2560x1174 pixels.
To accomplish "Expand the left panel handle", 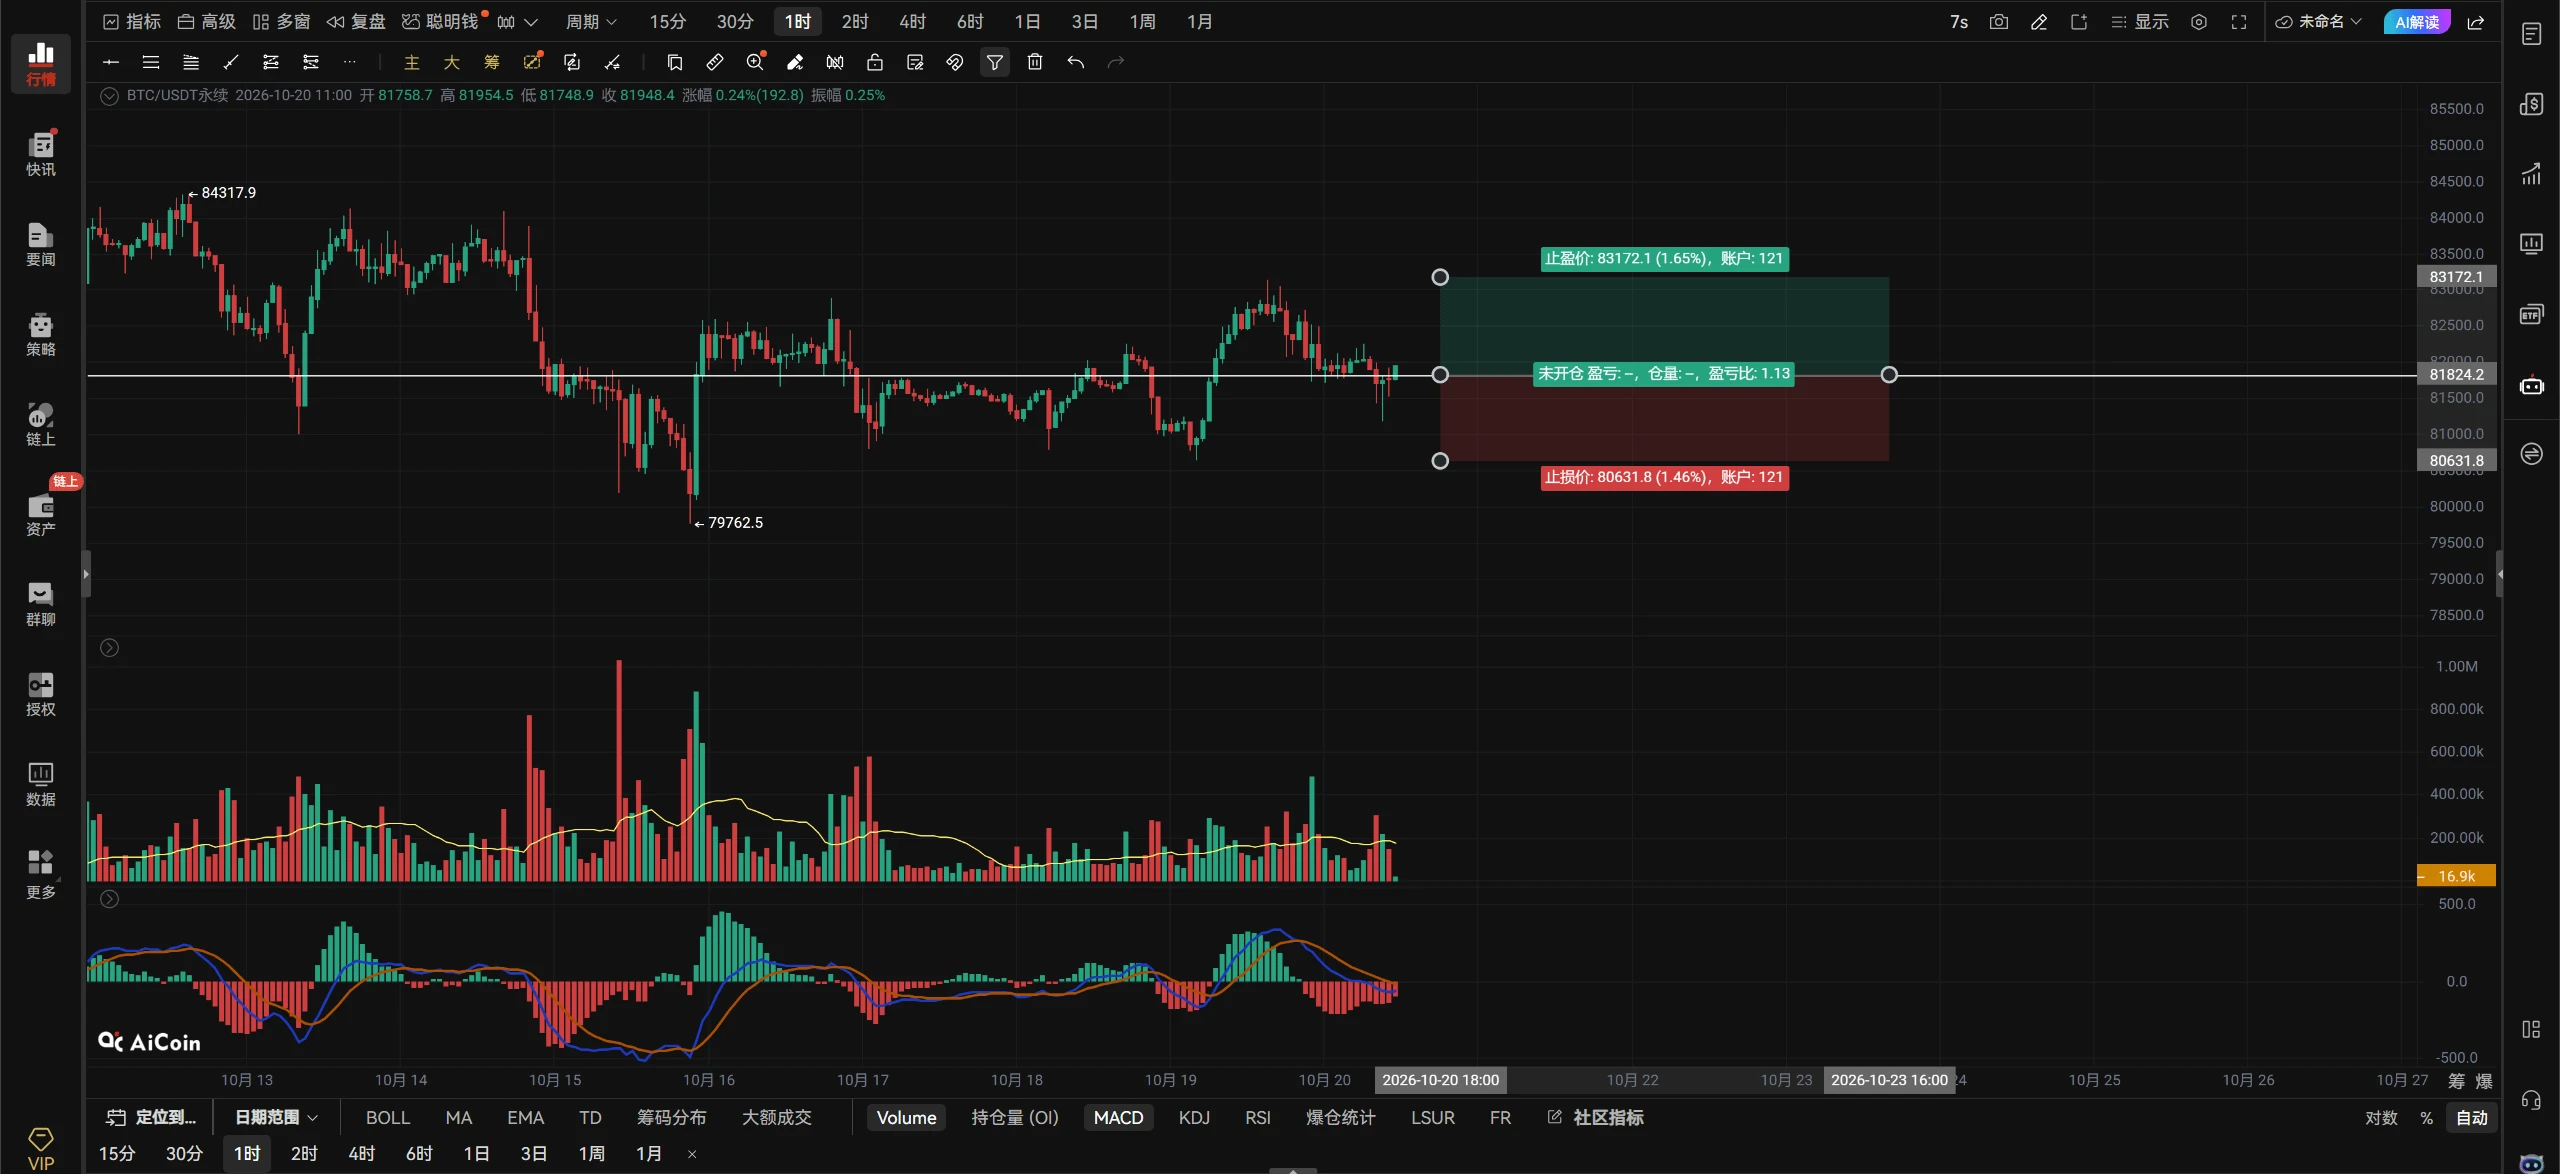I will click(86, 574).
